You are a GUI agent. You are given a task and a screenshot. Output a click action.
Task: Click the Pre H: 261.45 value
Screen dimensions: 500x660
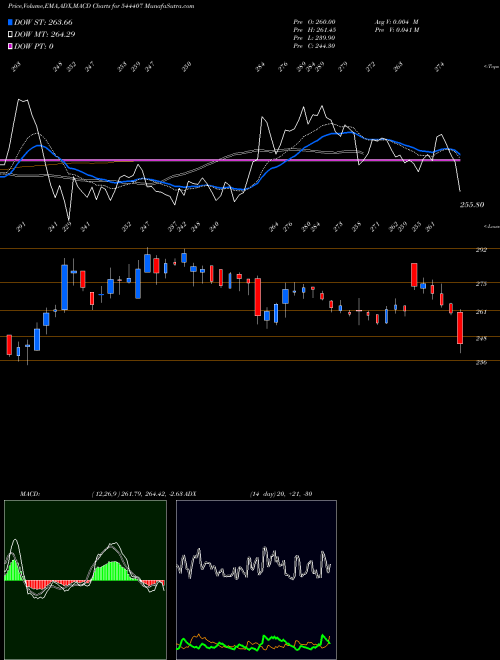click(x=314, y=30)
